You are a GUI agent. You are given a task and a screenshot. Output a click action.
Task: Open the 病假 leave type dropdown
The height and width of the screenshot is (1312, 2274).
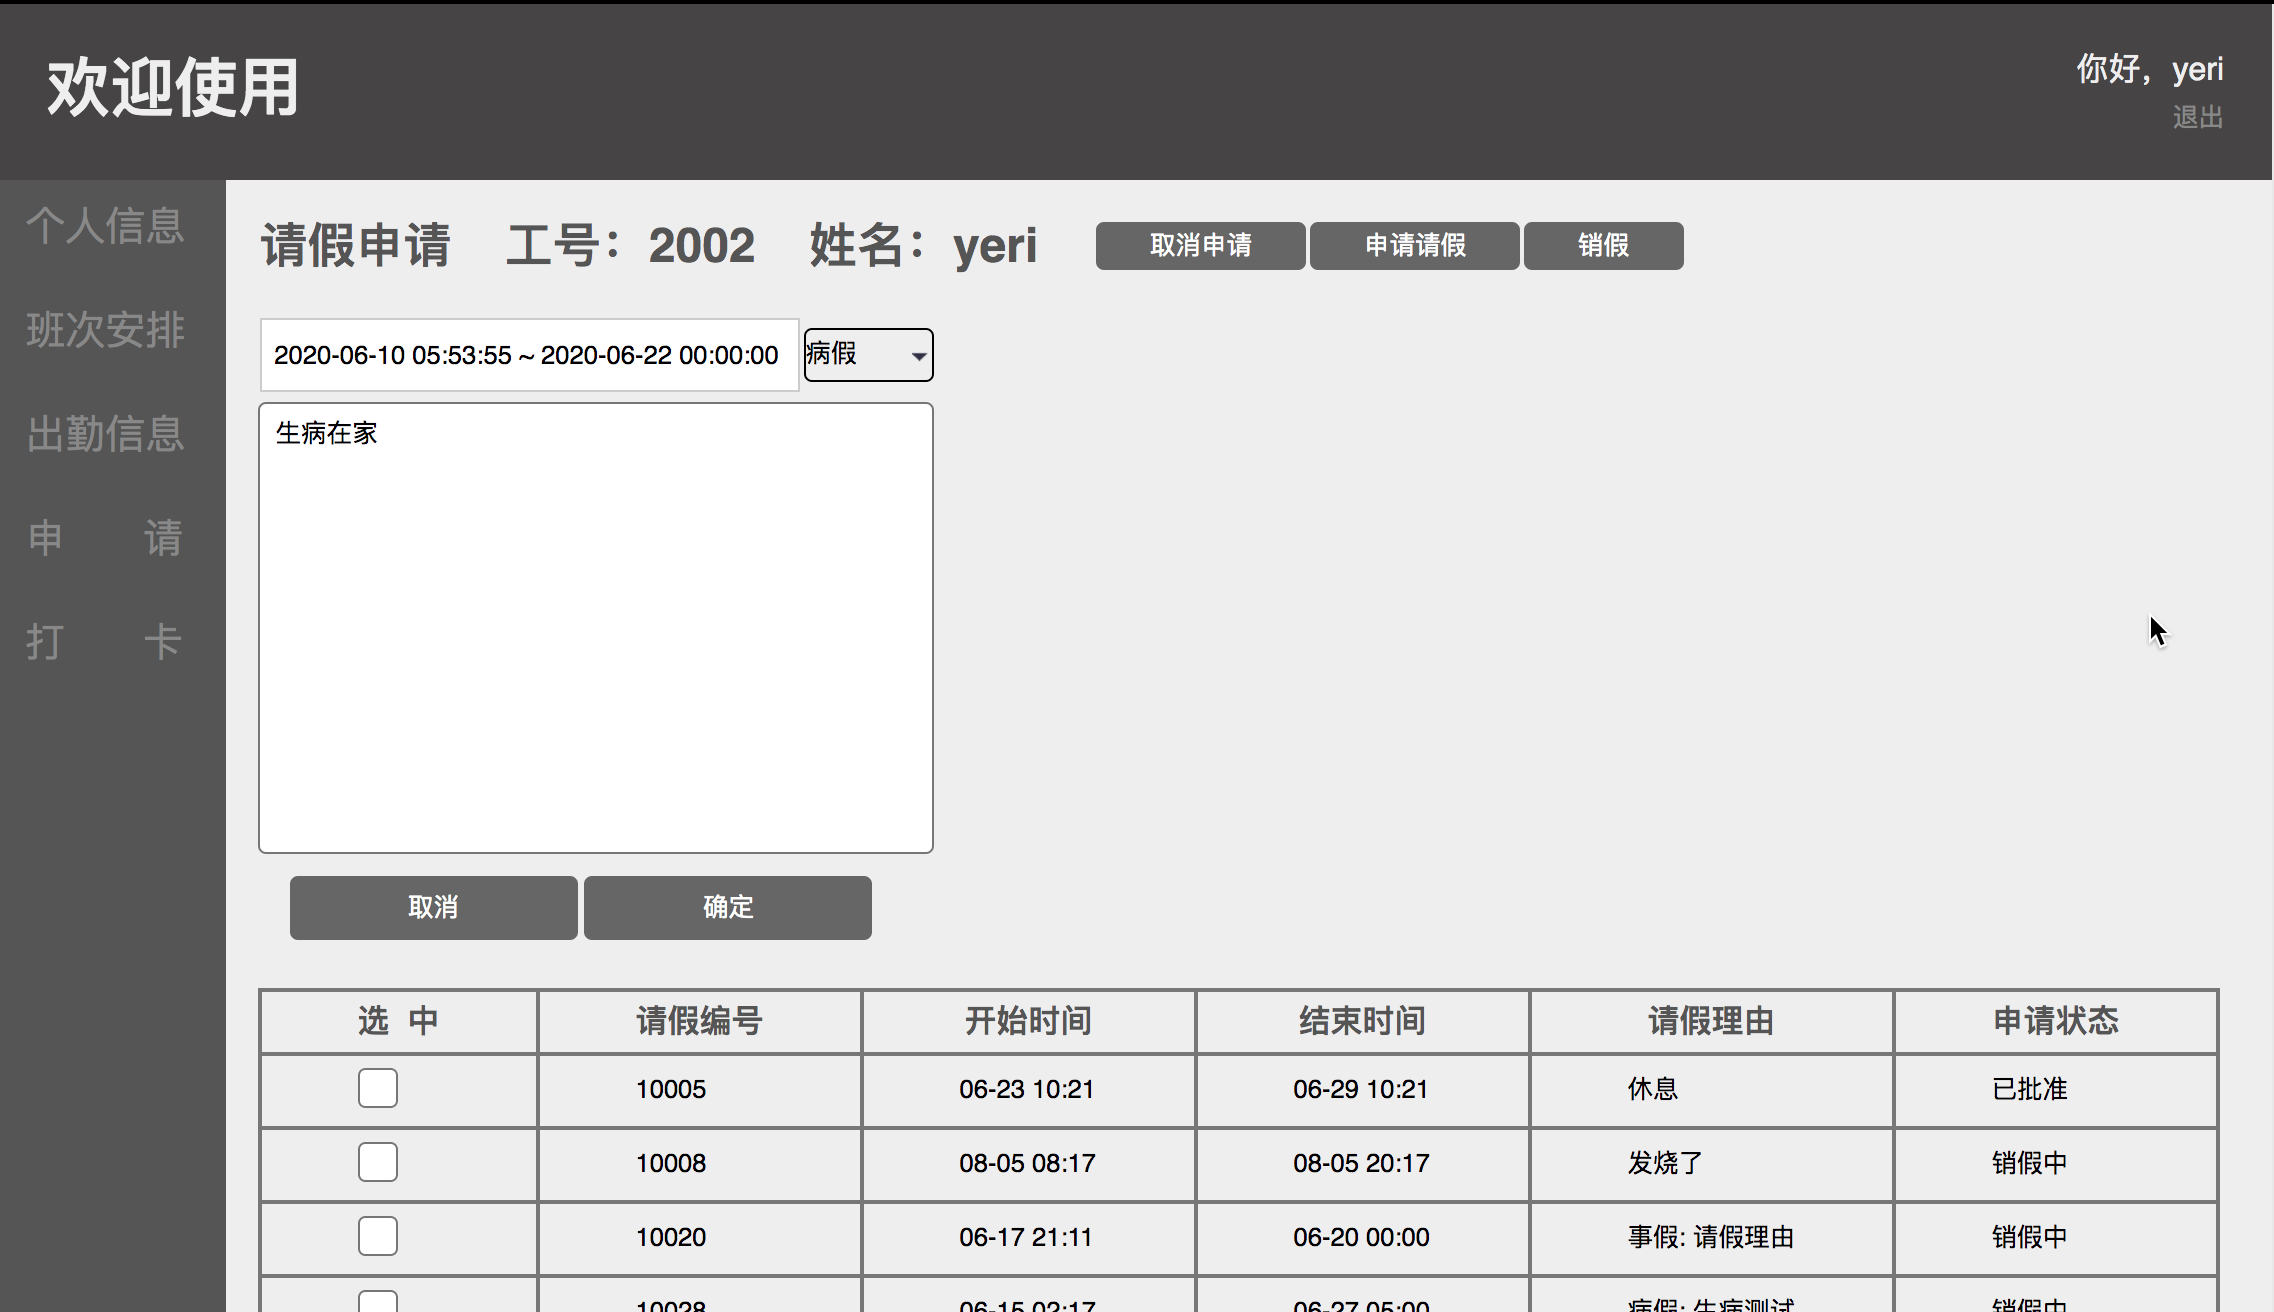[x=868, y=355]
